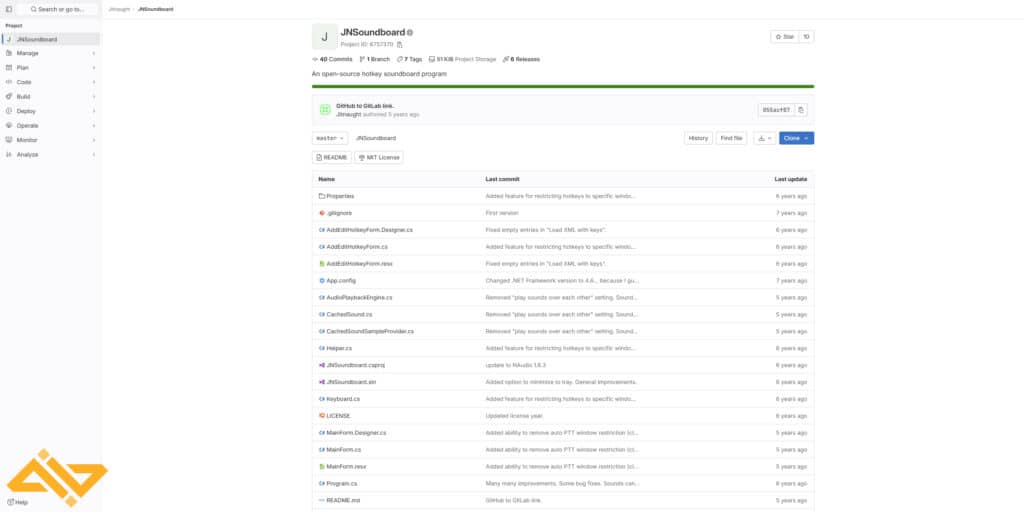Image resolution: width=1024 pixels, height=512 pixels.
Task: Click commit SHA 055acf07 button
Action: [x=776, y=110]
